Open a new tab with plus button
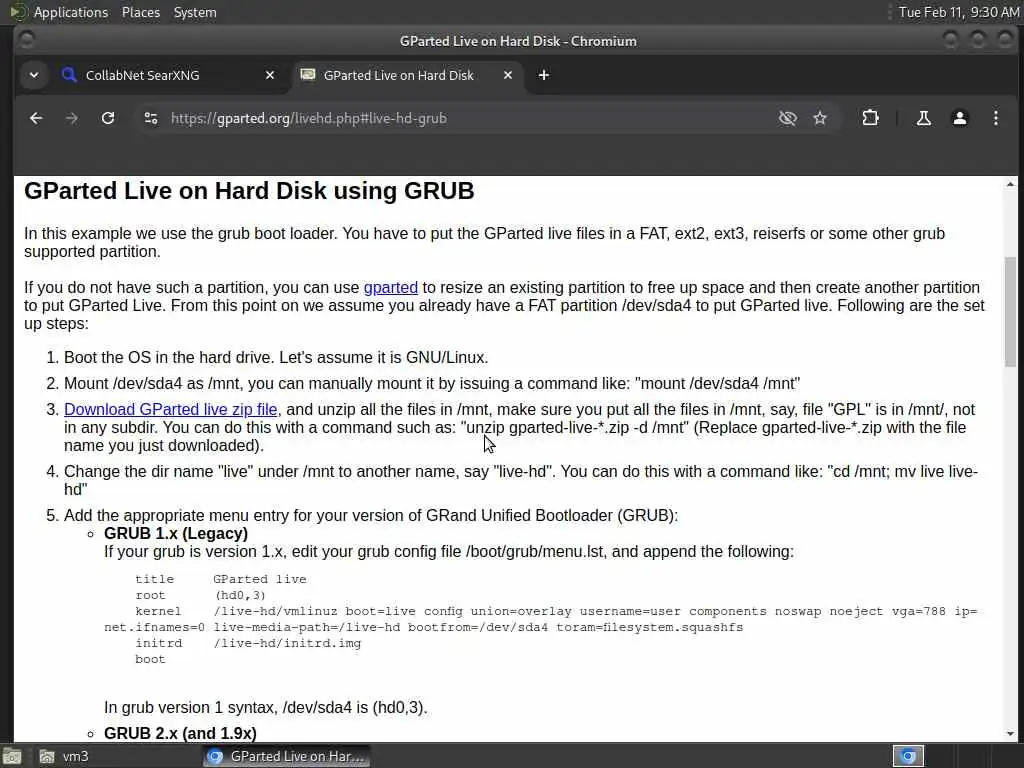The image size is (1024, 768). pos(543,75)
